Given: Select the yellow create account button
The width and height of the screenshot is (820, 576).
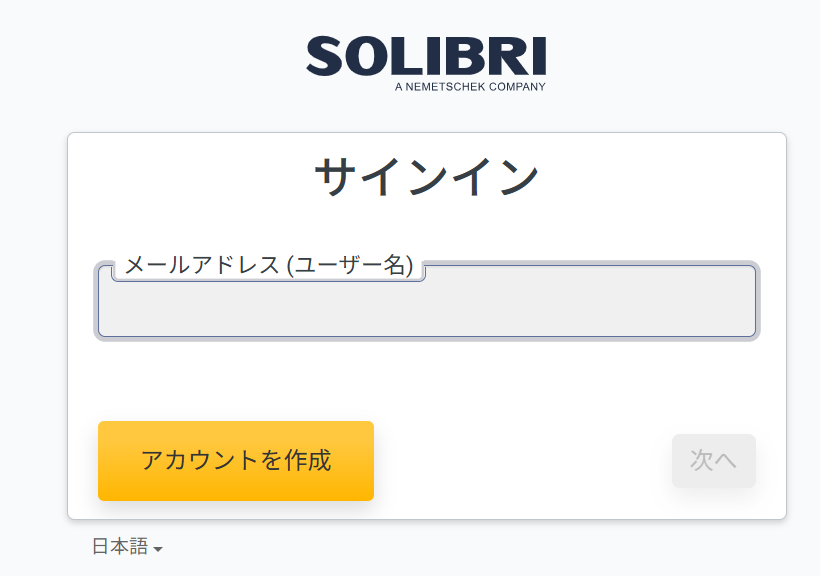Looking at the screenshot, I should click(236, 461).
